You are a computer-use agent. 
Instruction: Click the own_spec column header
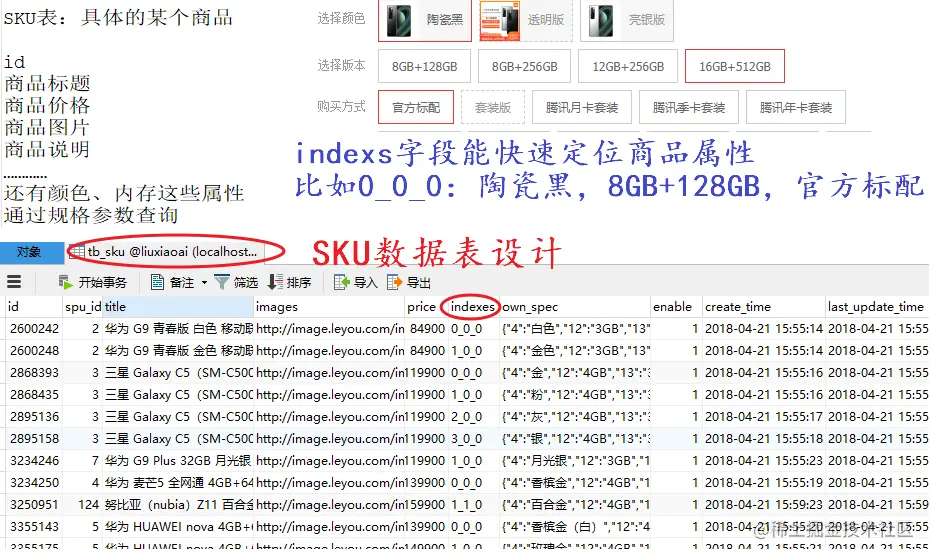point(575,307)
